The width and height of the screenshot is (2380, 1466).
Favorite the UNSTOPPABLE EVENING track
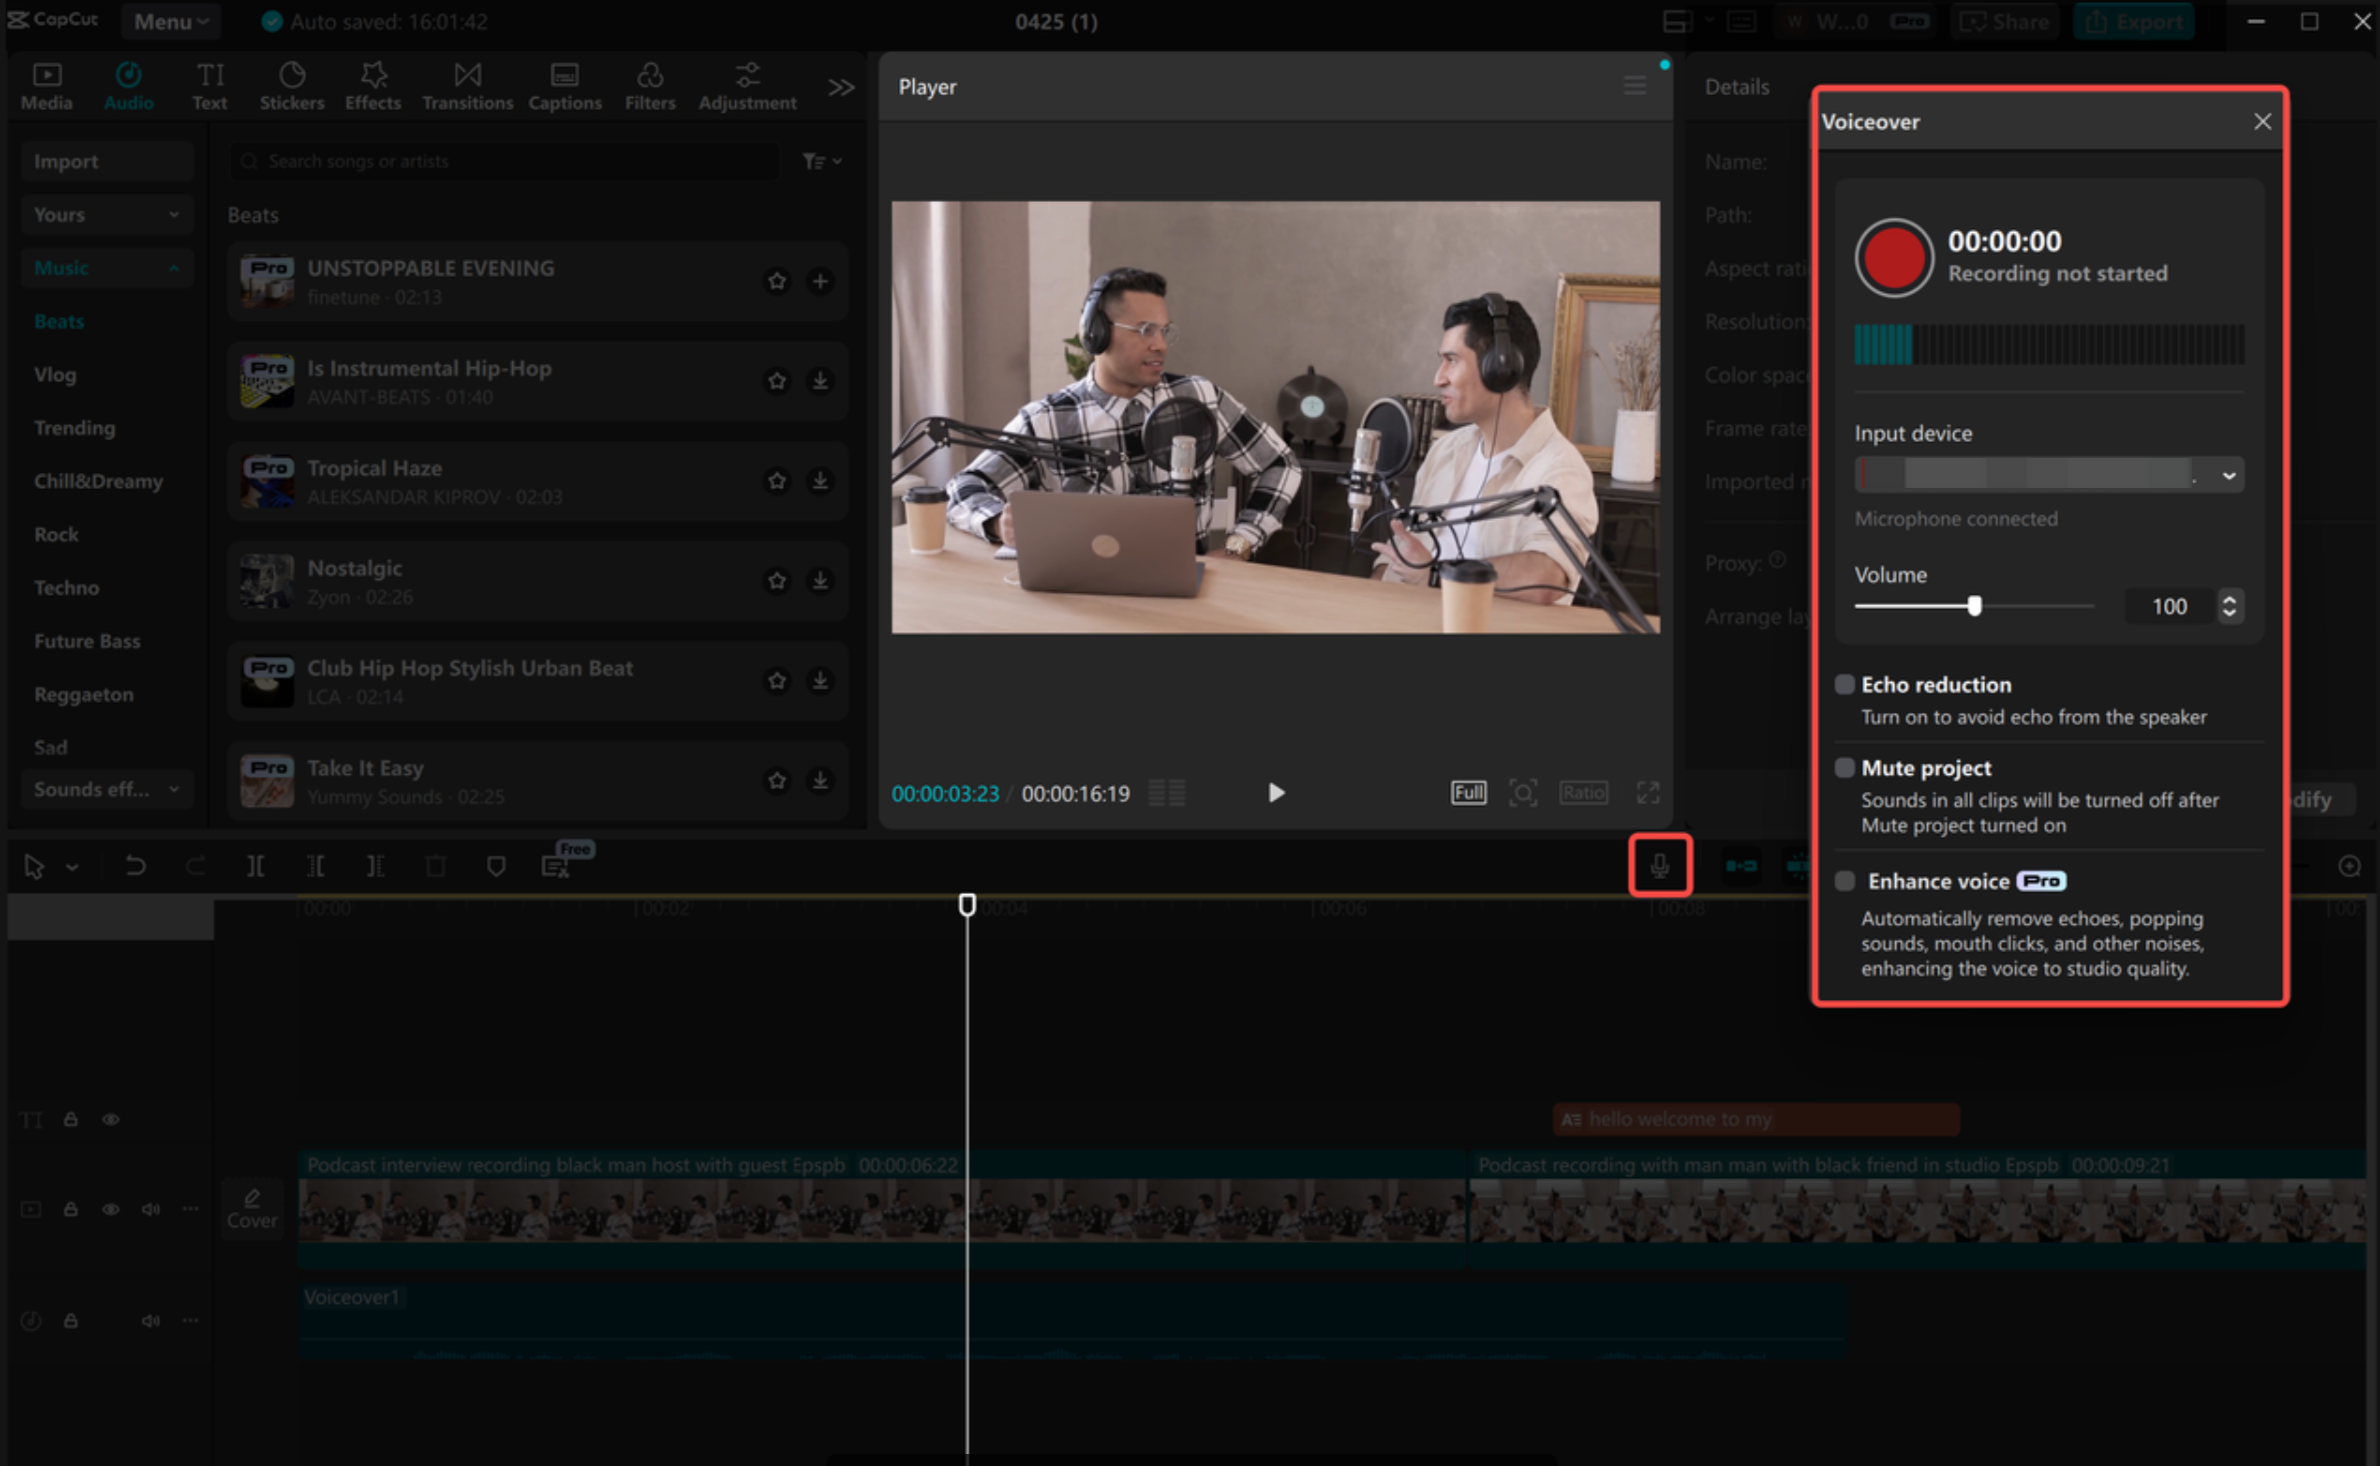click(x=776, y=281)
